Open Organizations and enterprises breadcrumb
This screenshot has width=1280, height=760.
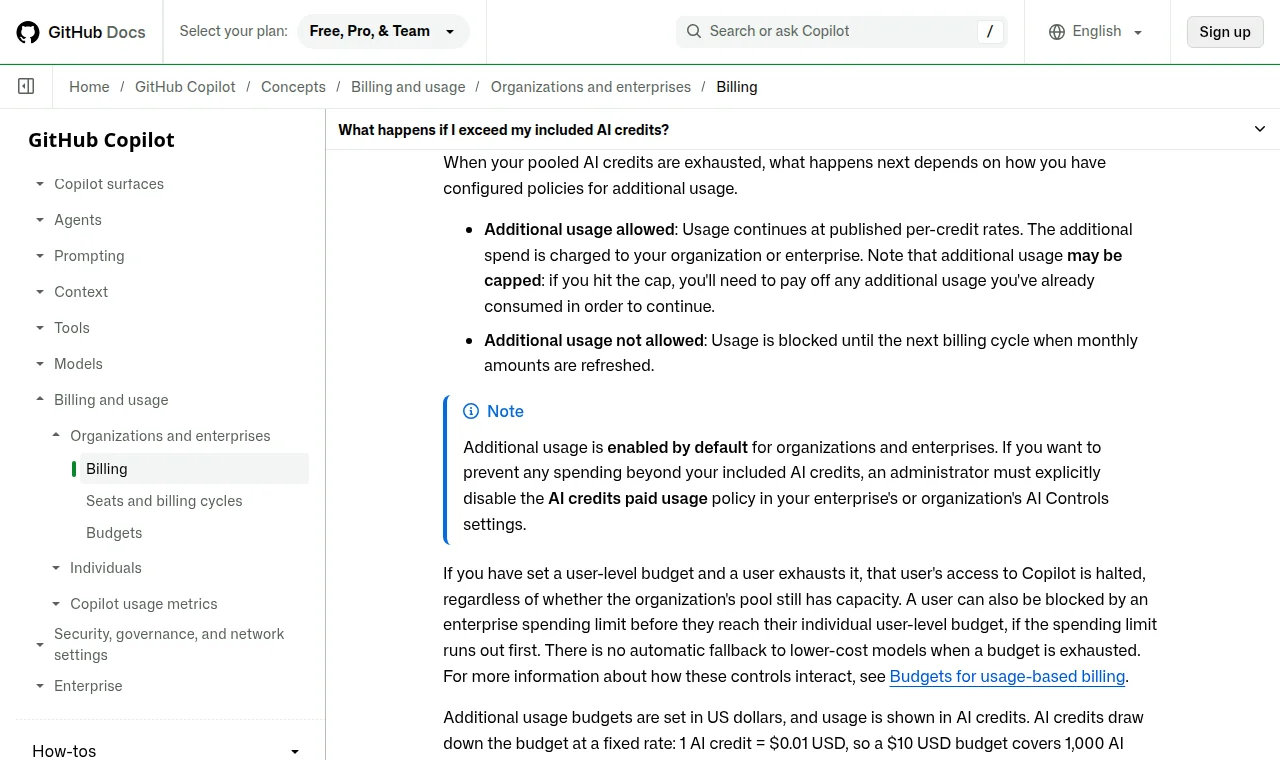click(591, 87)
